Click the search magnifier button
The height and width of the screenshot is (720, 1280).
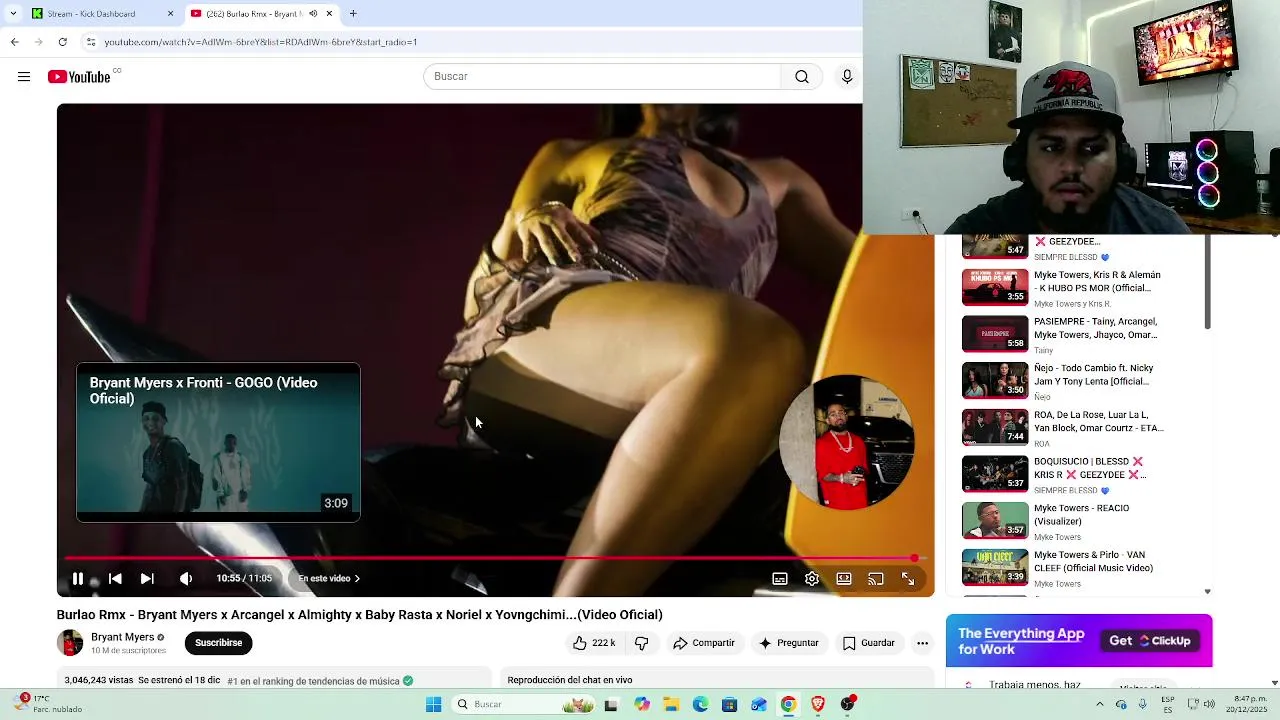(x=802, y=77)
